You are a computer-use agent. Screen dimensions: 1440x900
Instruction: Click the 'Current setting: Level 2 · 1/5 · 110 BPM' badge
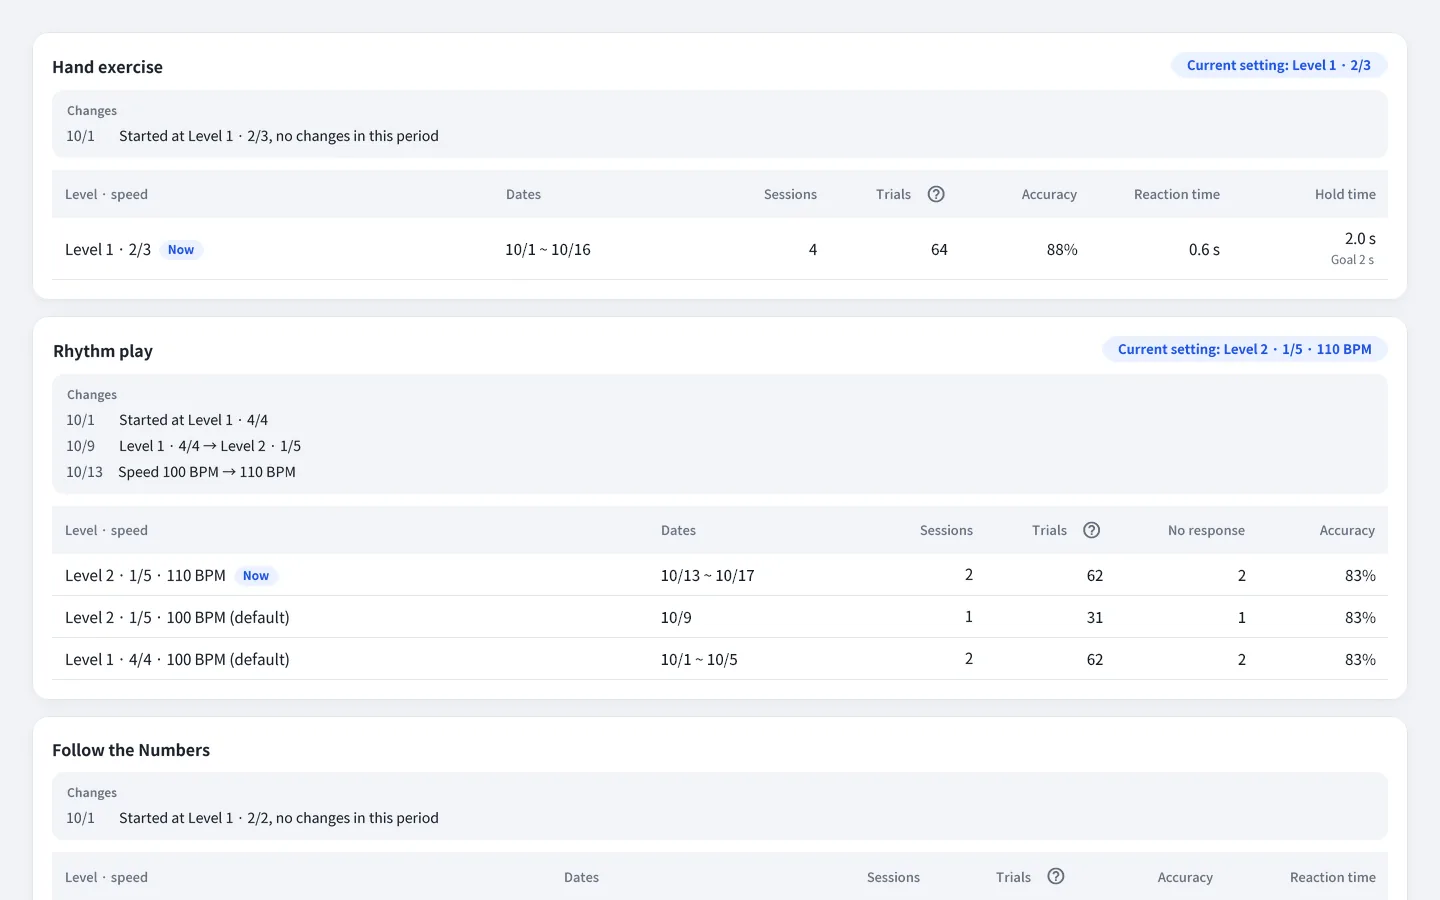[x=1245, y=349]
